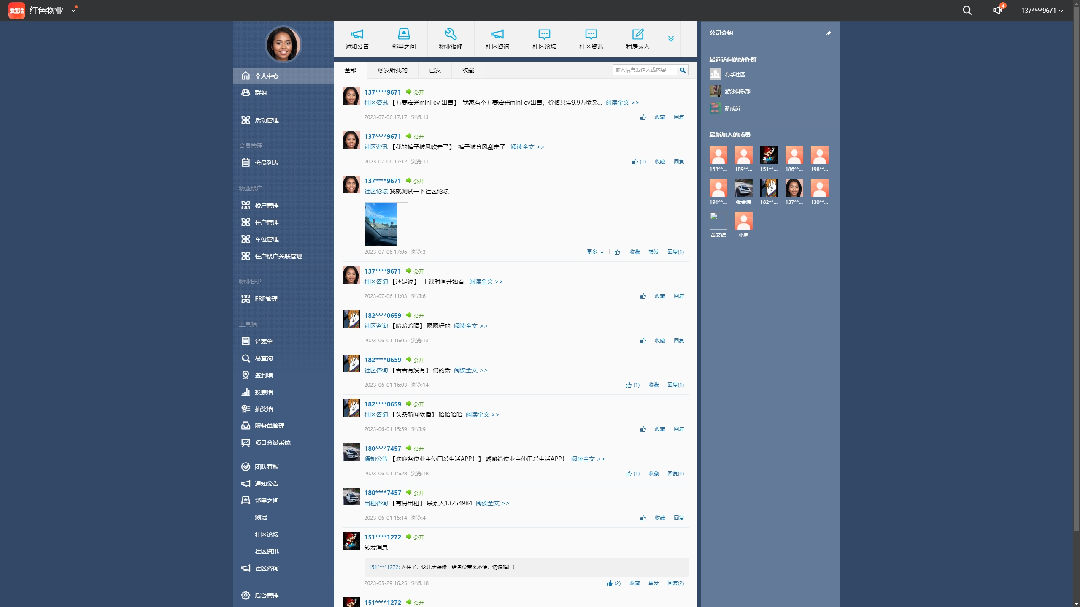Click the large profile avatar atop the sidebar
This screenshot has width=1080, height=607.
[x=283, y=44]
